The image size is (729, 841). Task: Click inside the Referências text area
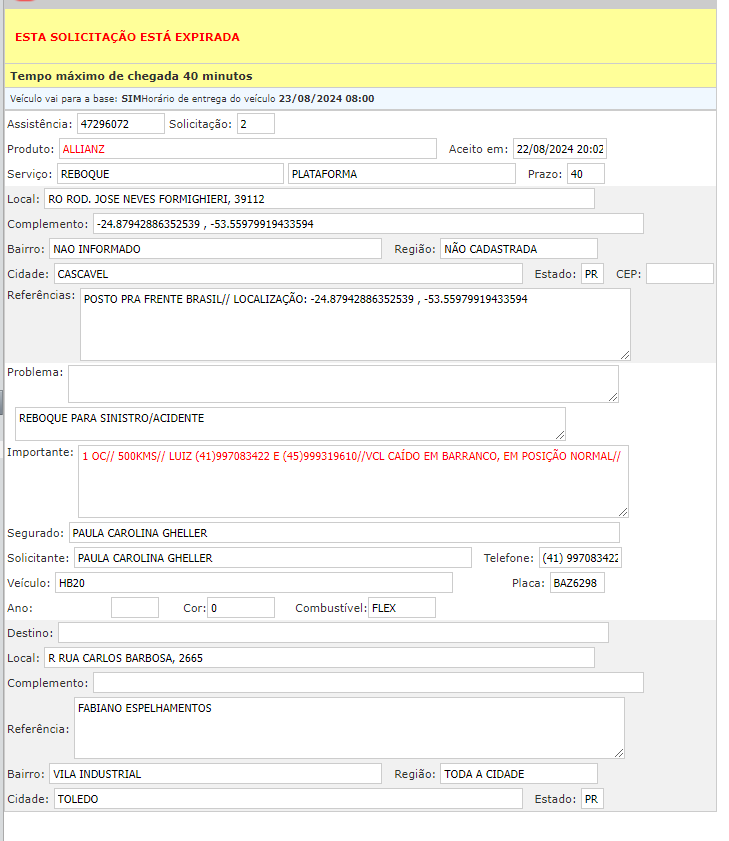355,325
